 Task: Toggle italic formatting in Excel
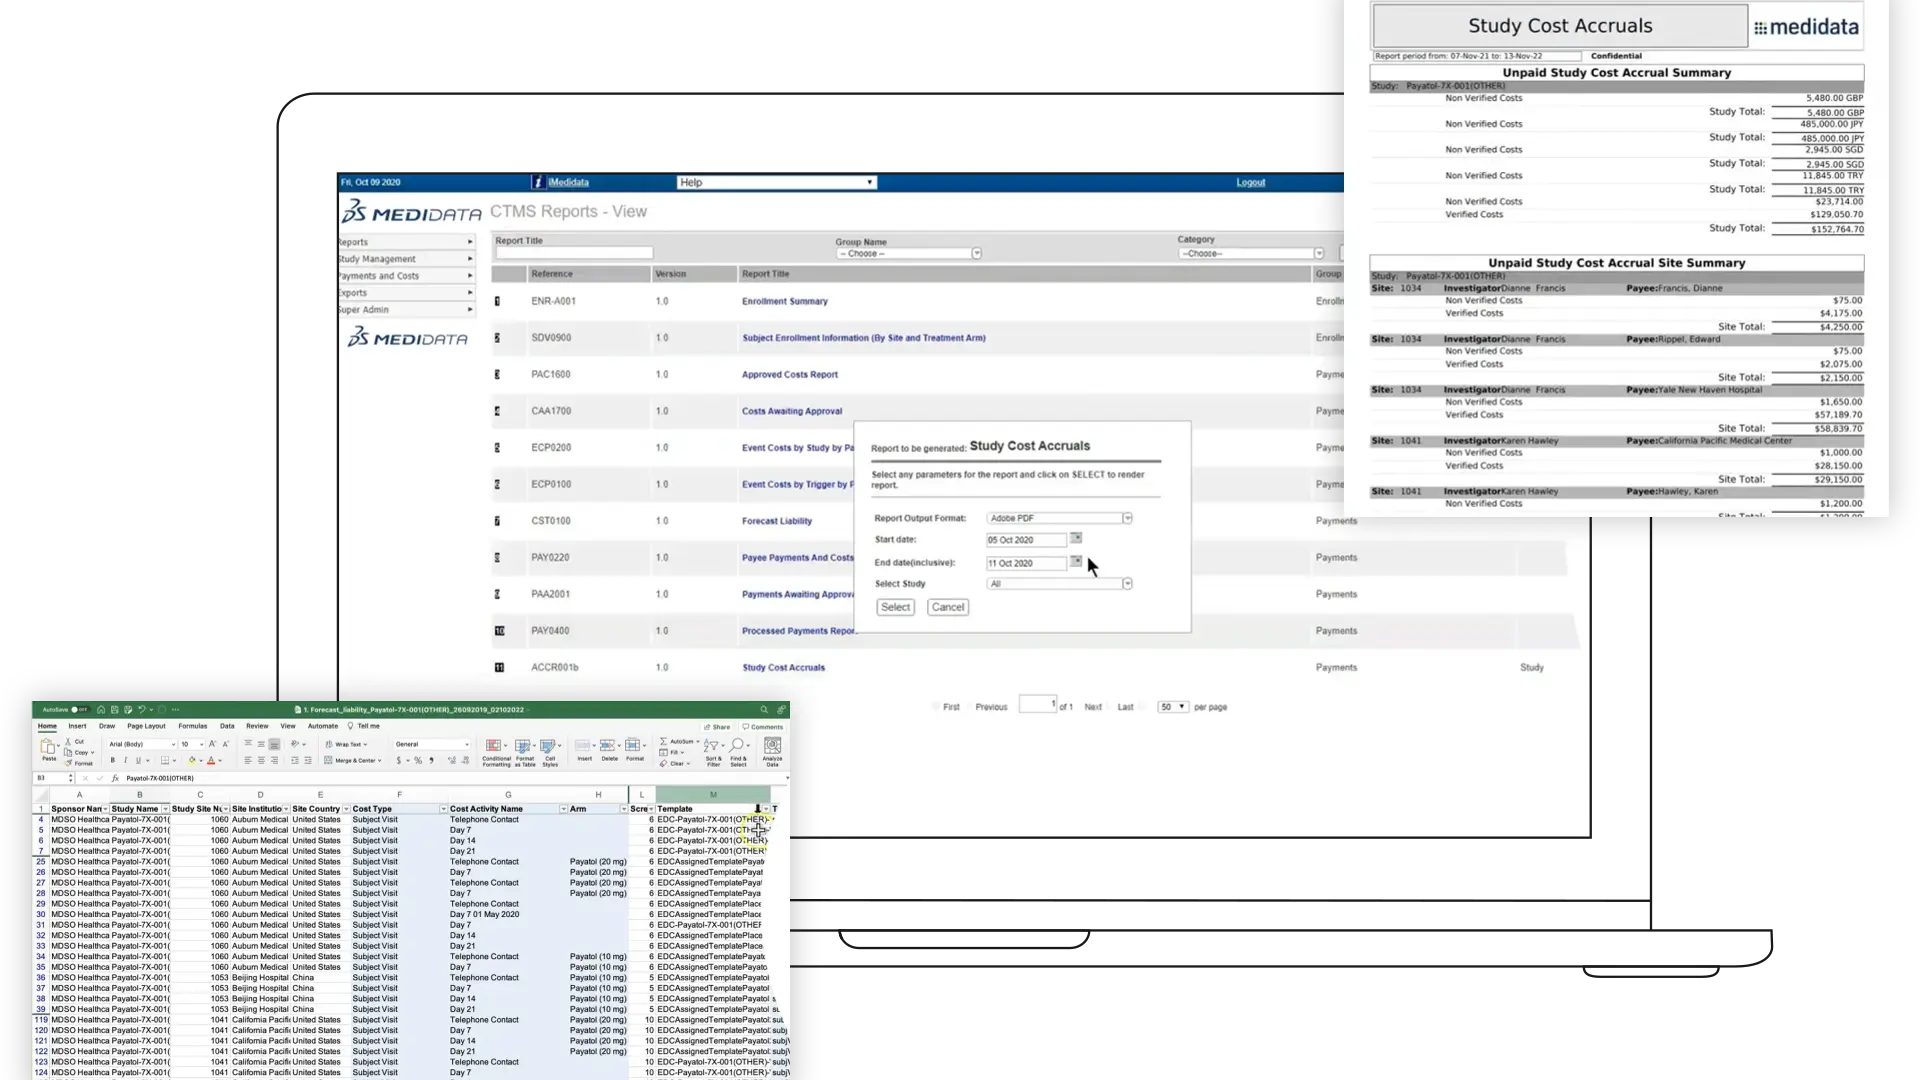[125, 761]
